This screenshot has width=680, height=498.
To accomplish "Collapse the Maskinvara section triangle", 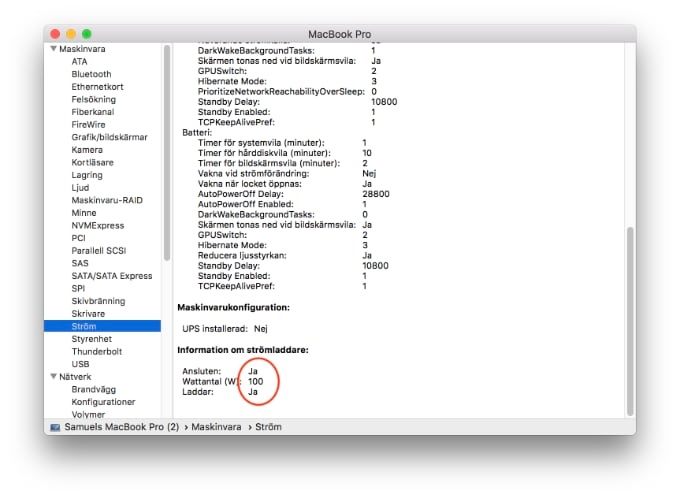I will pos(52,48).
